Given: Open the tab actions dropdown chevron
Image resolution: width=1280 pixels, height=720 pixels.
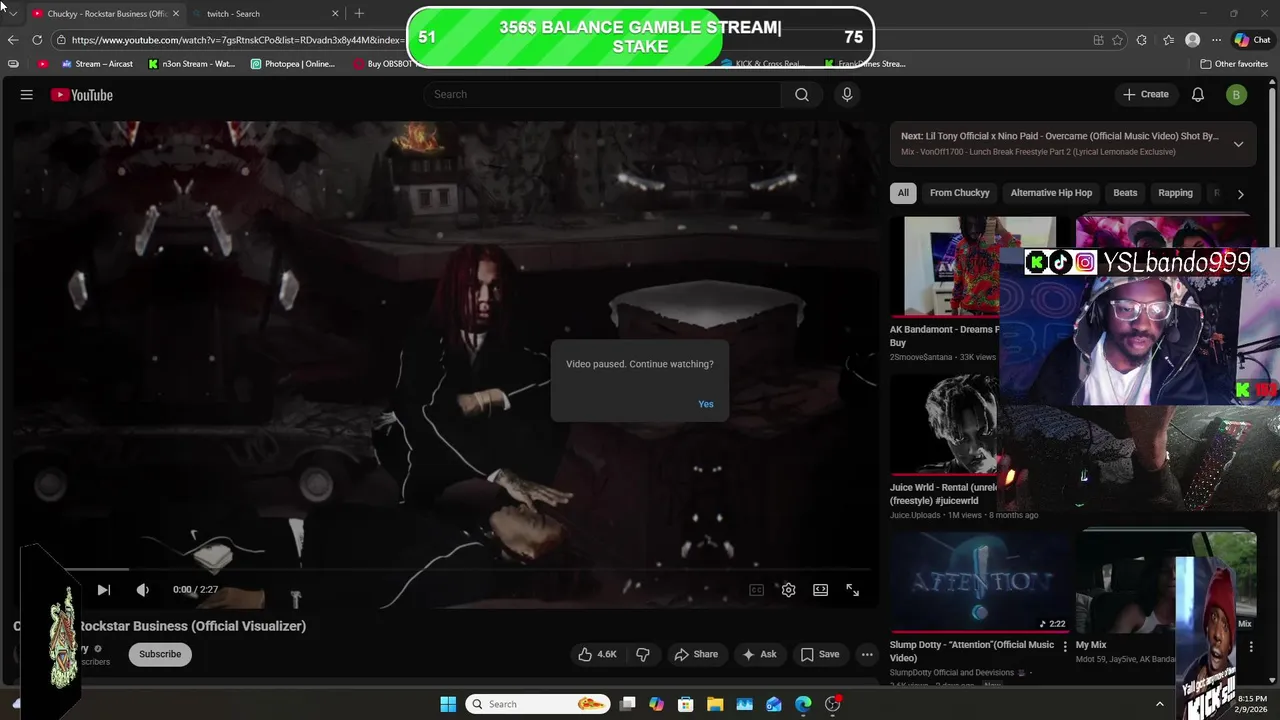Looking at the screenshot, I should tap(12, 13).
